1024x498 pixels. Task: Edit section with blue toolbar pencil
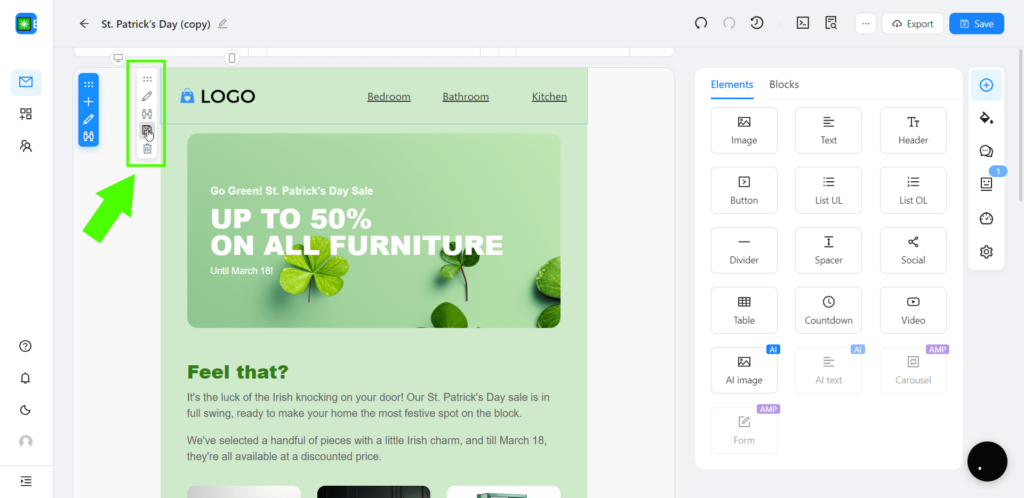(89, 119)
